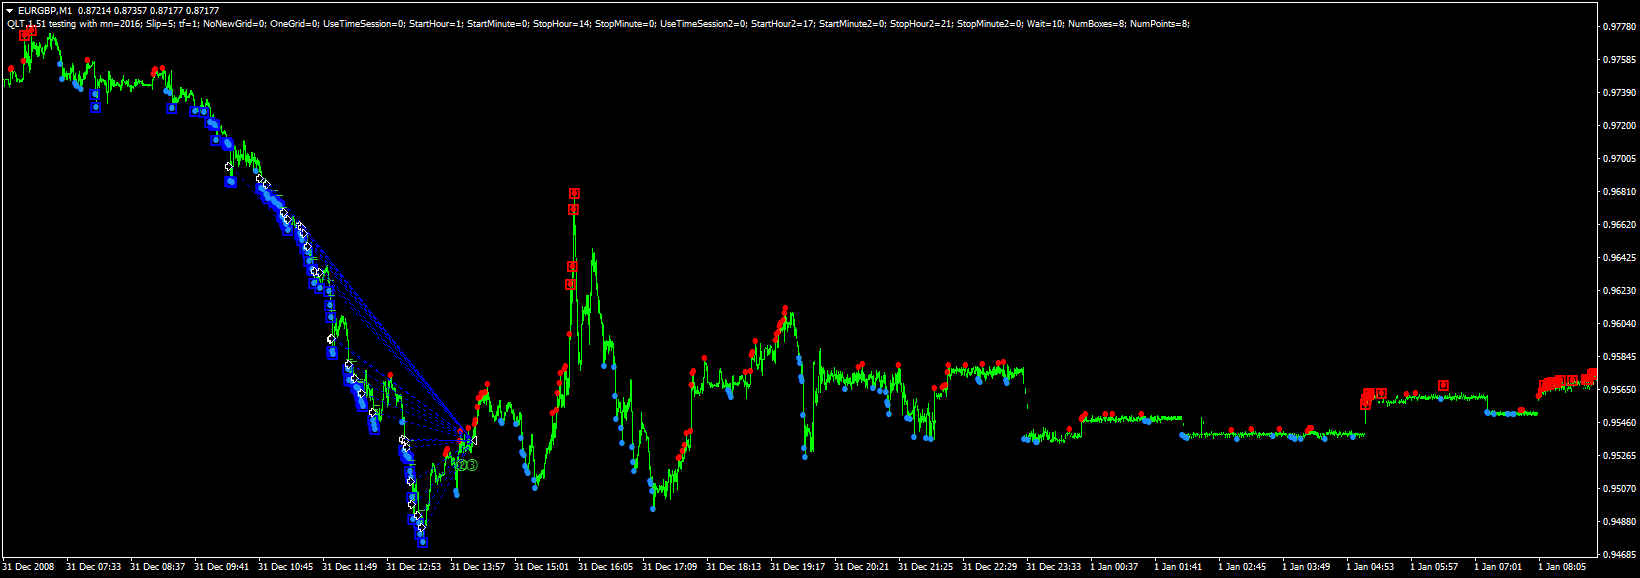Click the 31 Dec 09:41 time label

(222, 567)
